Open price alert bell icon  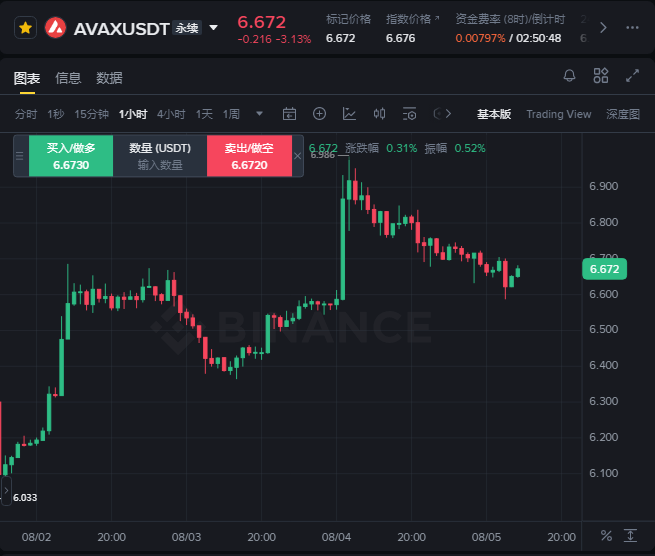(569, 76)
